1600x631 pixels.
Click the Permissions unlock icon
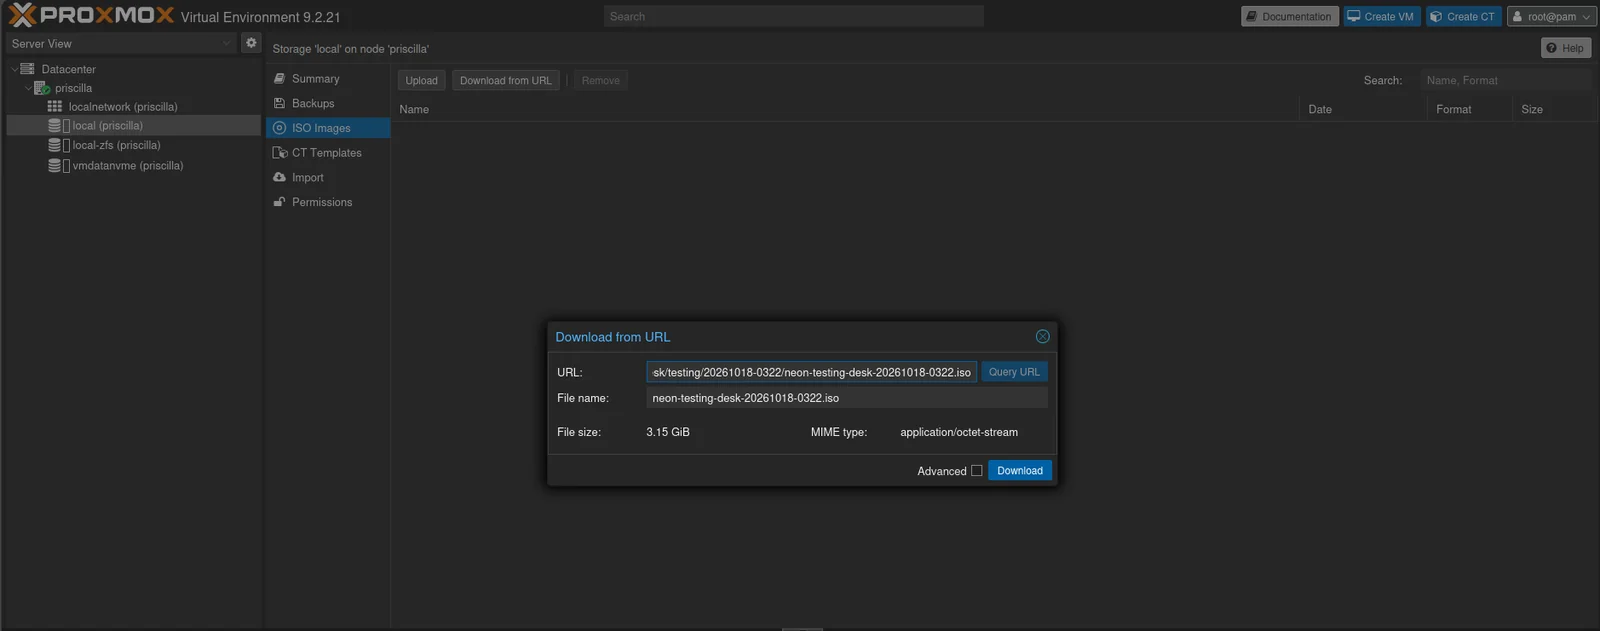coord(280,202)
